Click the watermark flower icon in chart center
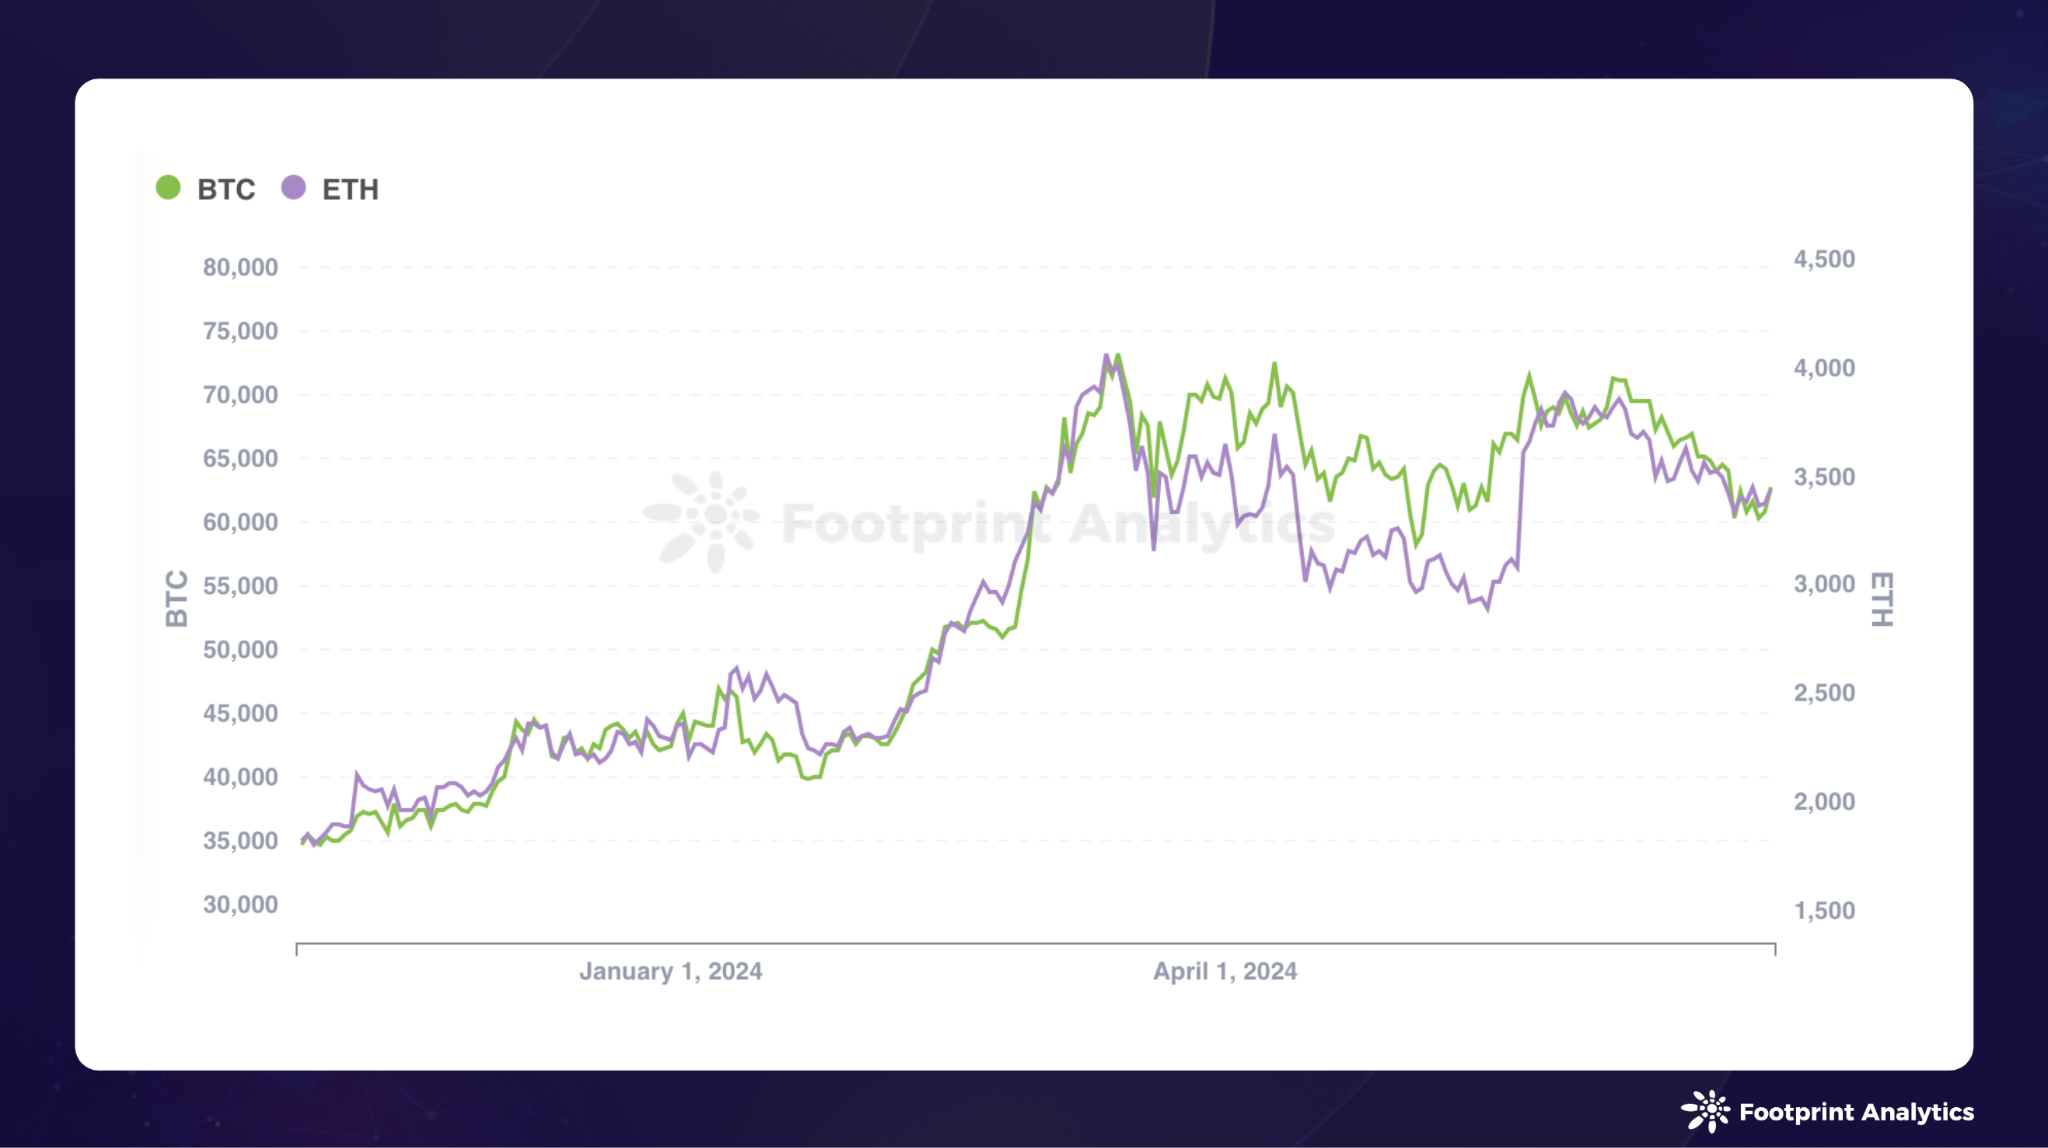Viewport: 2048px width, 1148px height. click(x=704, y=520)
